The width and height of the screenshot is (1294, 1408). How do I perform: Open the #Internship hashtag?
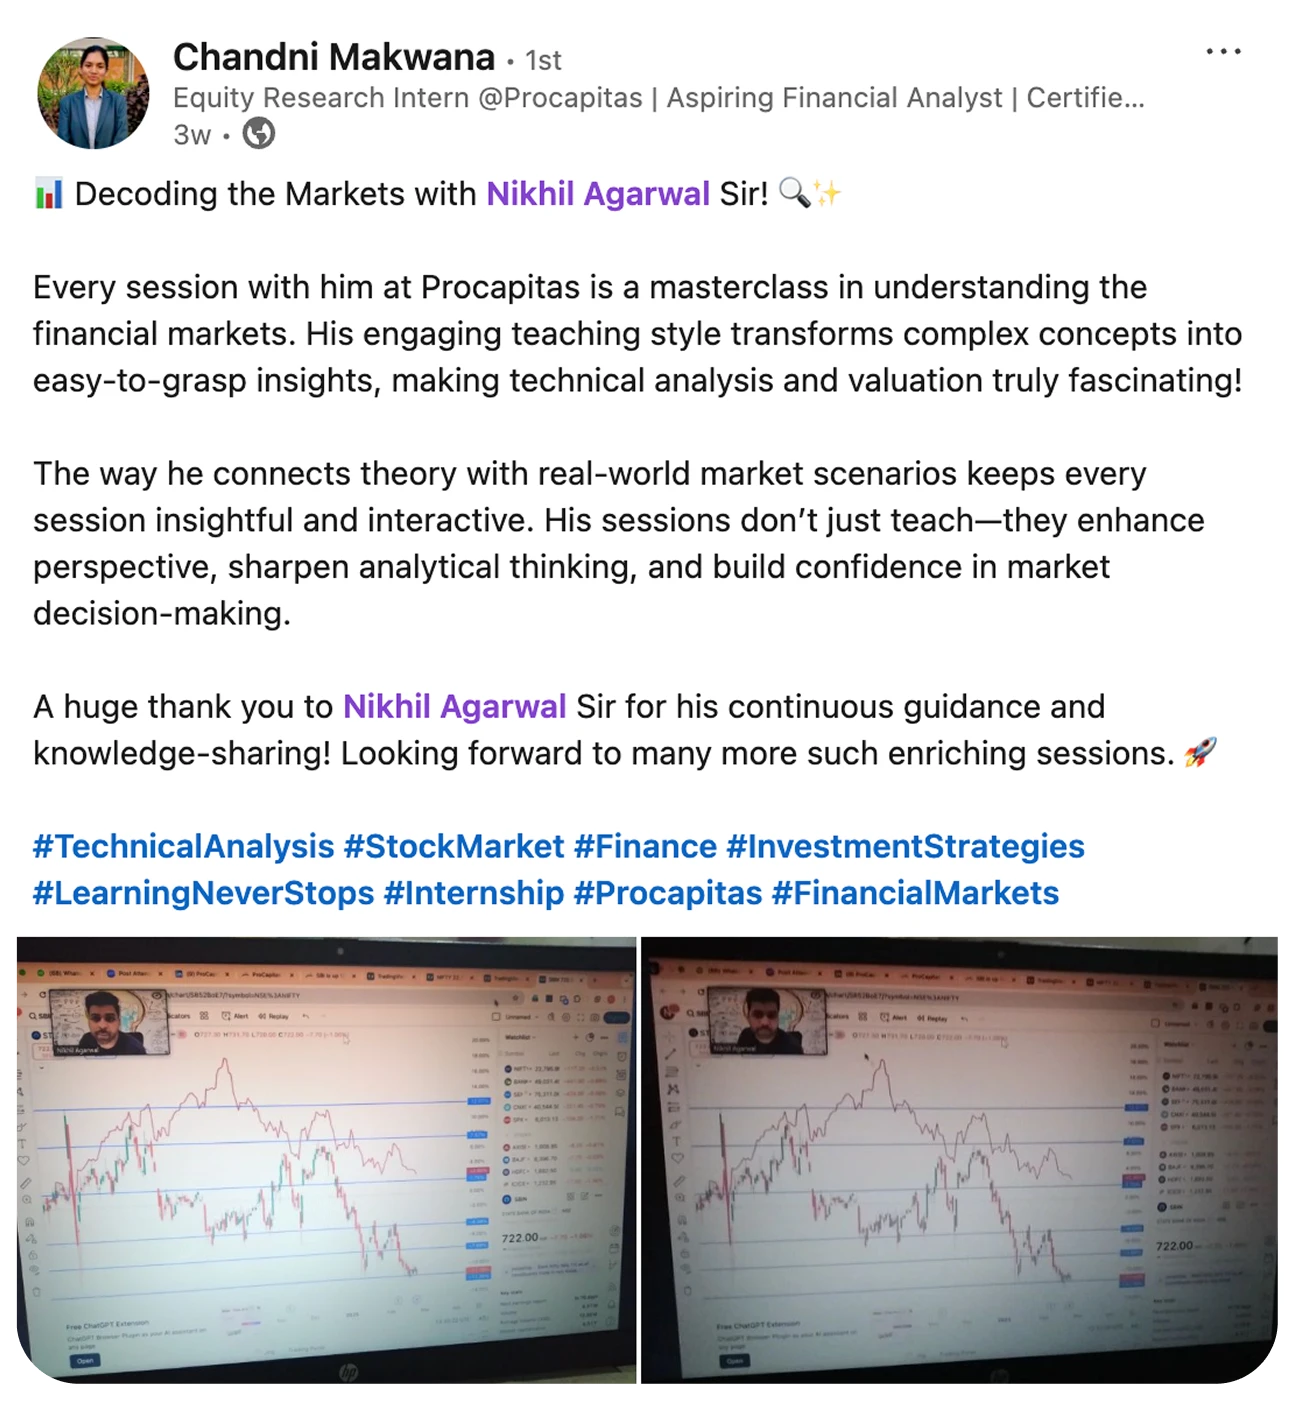(474, 893)
